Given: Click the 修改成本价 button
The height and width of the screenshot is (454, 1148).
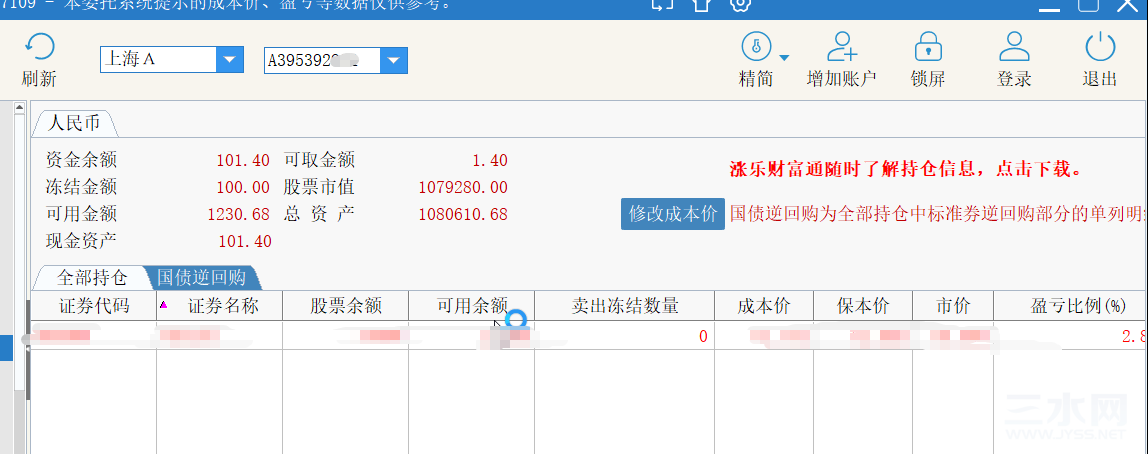Looking at the screenshot, I should coord(673,214).
